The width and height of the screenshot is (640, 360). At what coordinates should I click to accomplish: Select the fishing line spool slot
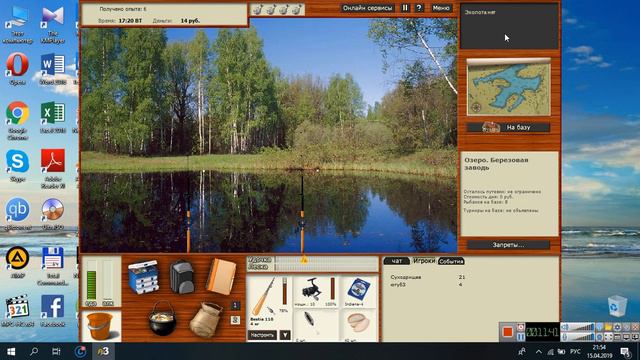pos(358,291)
